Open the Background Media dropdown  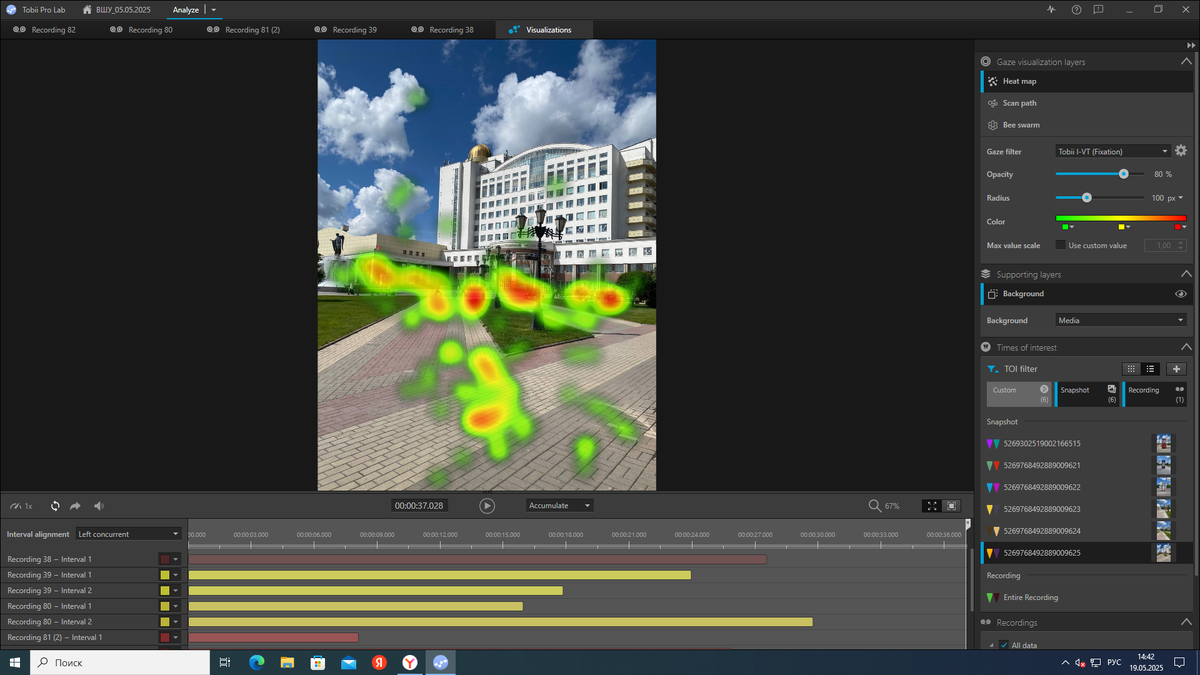tap(1121, 321)
